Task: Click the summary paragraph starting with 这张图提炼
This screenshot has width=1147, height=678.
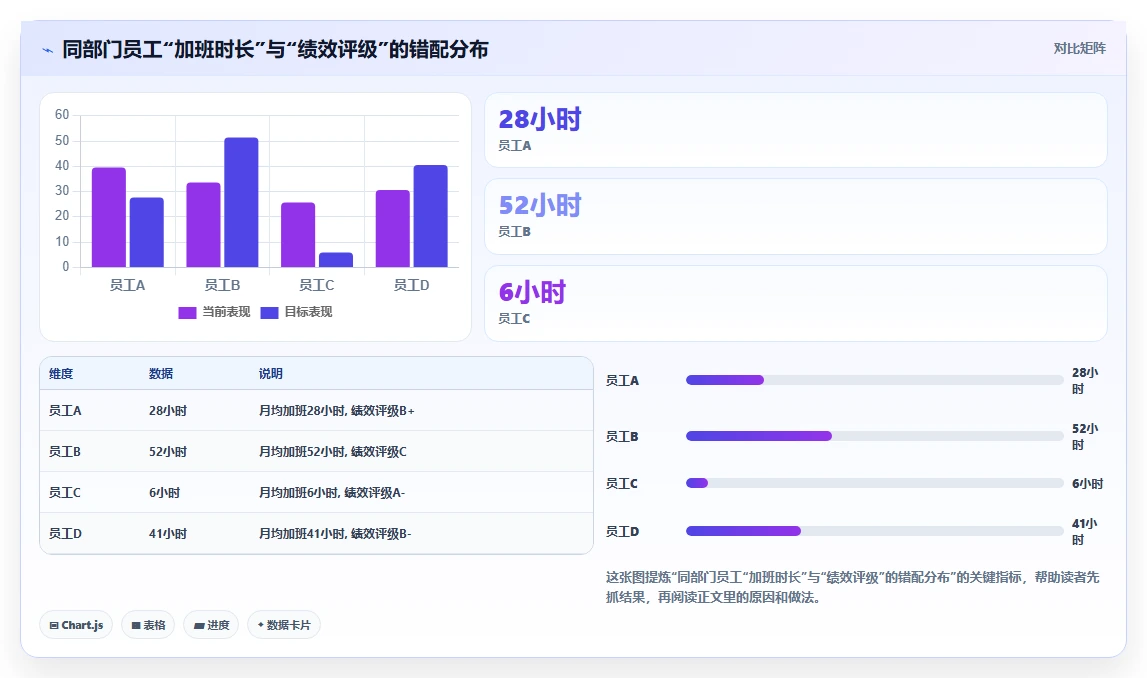Action: (852, 587)
